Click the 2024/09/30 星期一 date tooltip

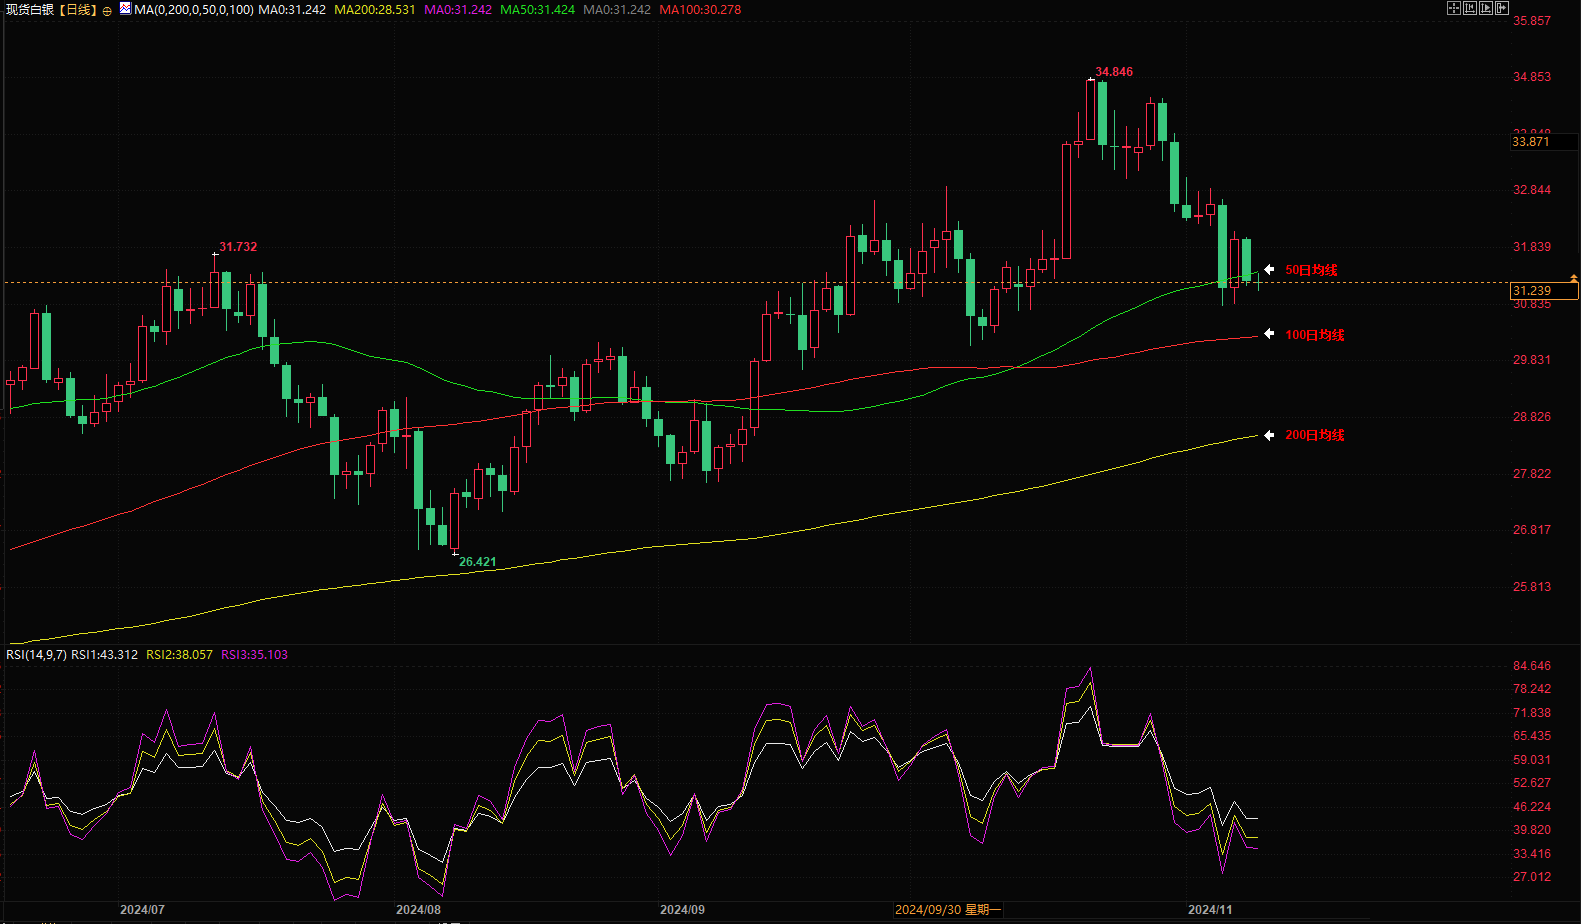948,910
